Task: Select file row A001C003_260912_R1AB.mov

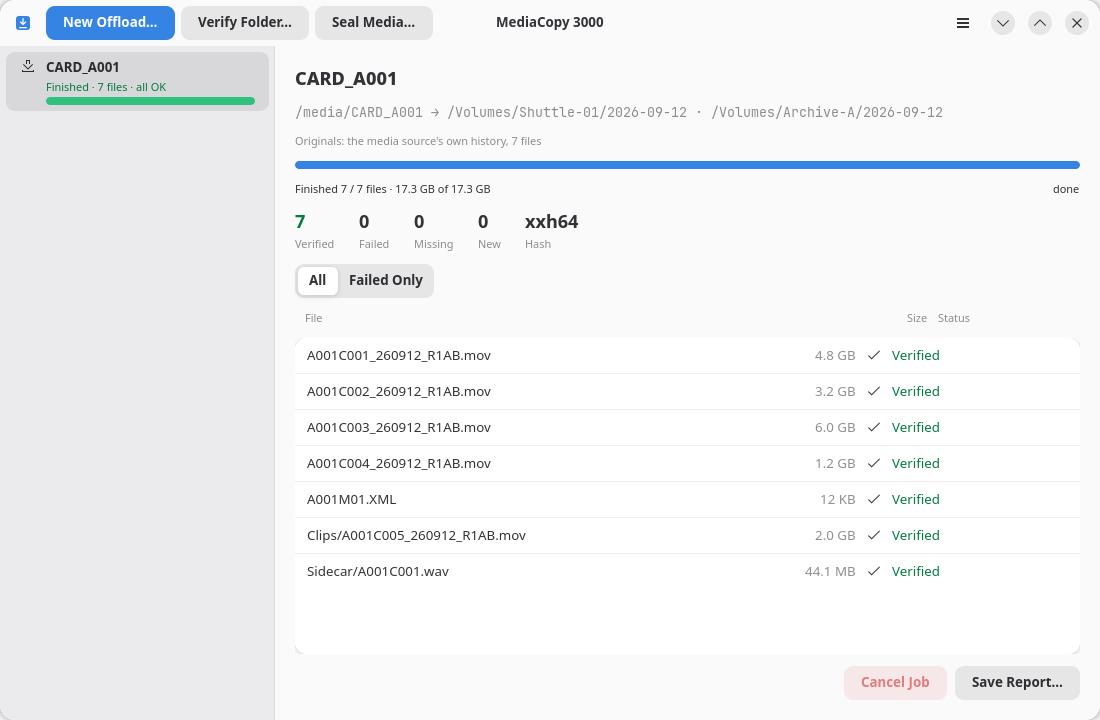Action: [687, 427]
